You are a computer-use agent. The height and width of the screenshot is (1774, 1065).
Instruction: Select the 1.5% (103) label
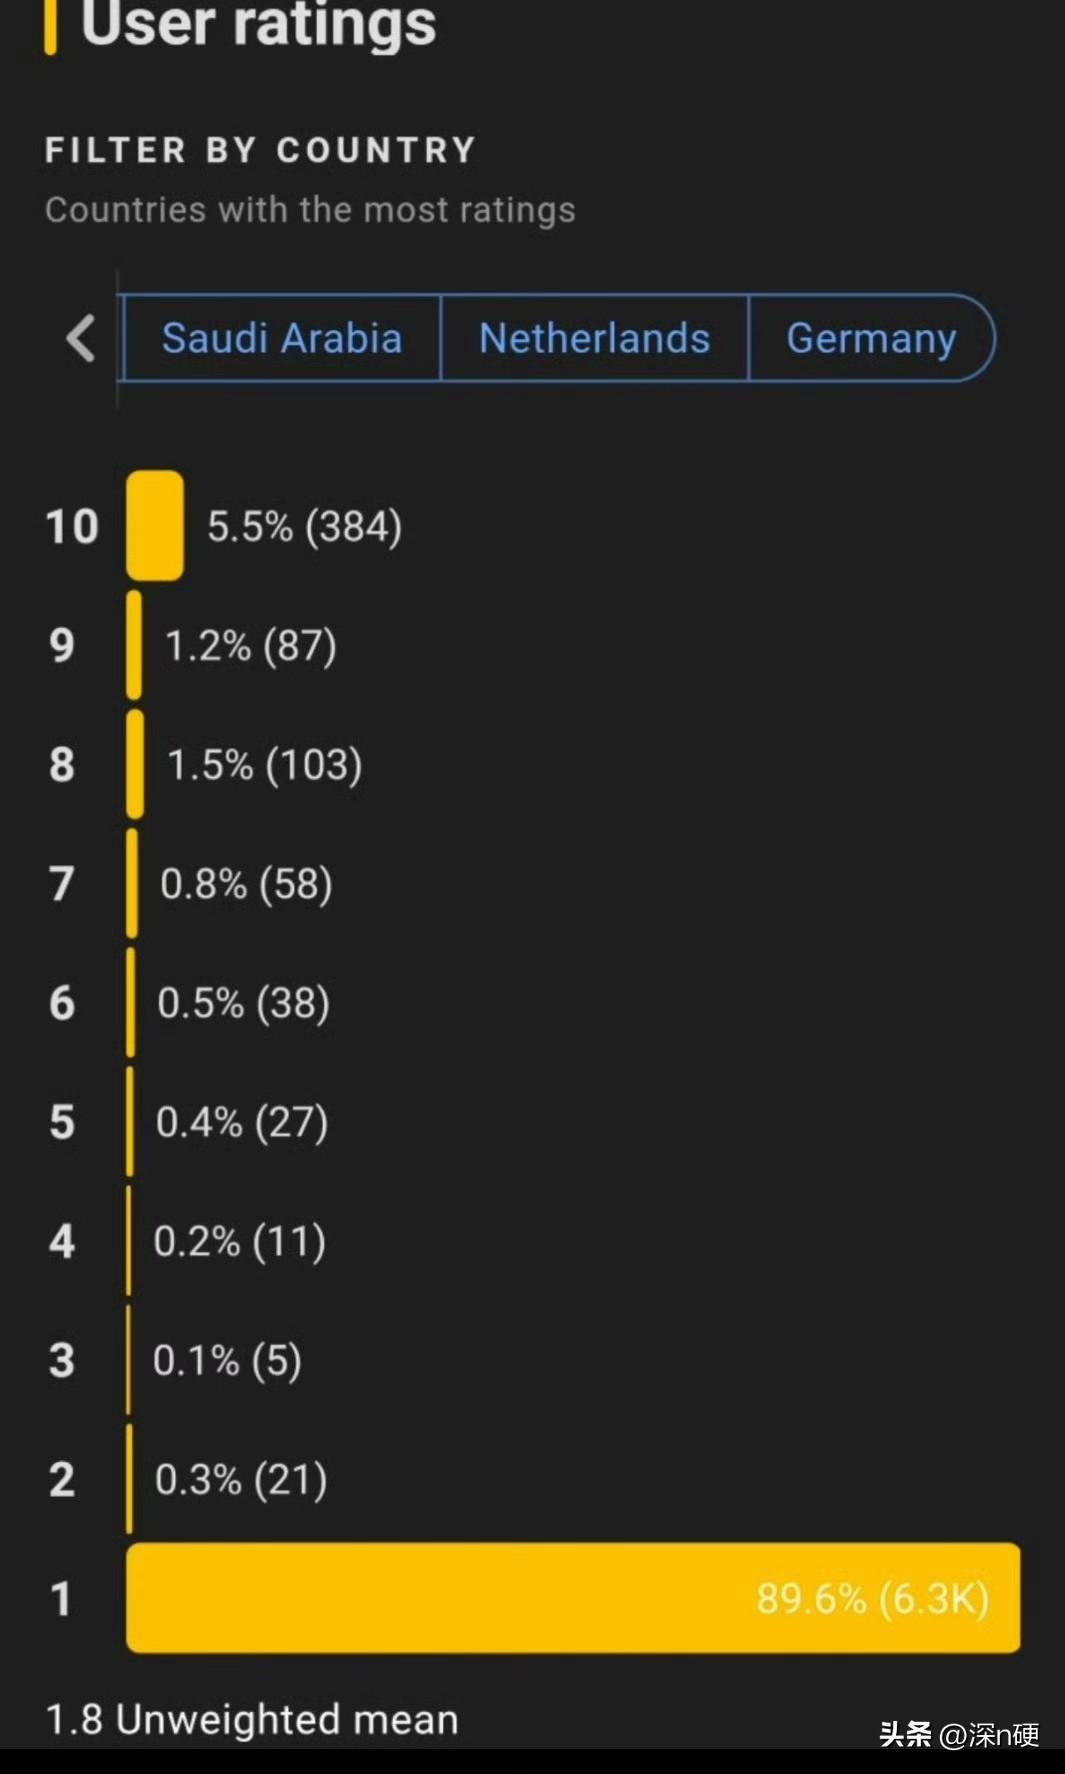click(x=264, y=764)
